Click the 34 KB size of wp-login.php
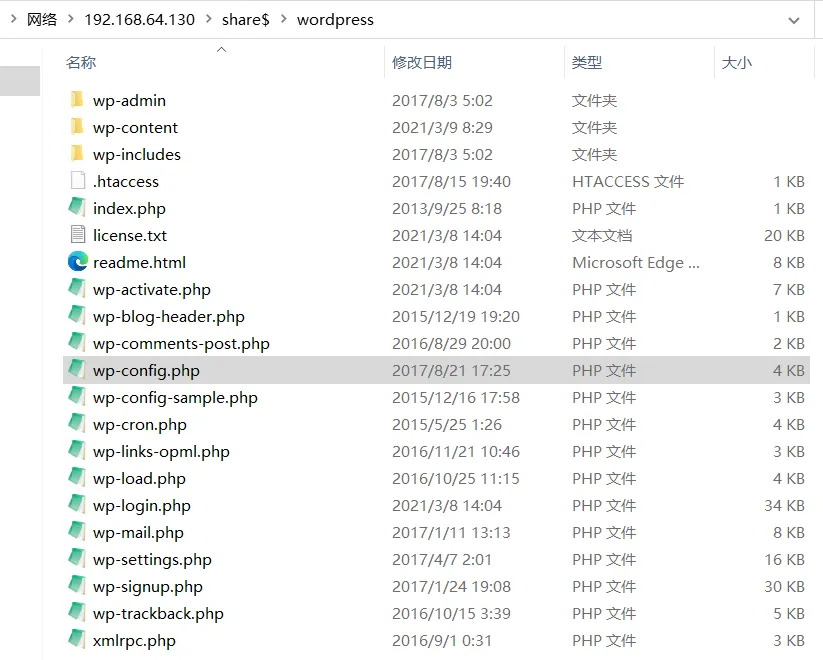823x660 pixels. pyautogui.click(x=784, y=506)
